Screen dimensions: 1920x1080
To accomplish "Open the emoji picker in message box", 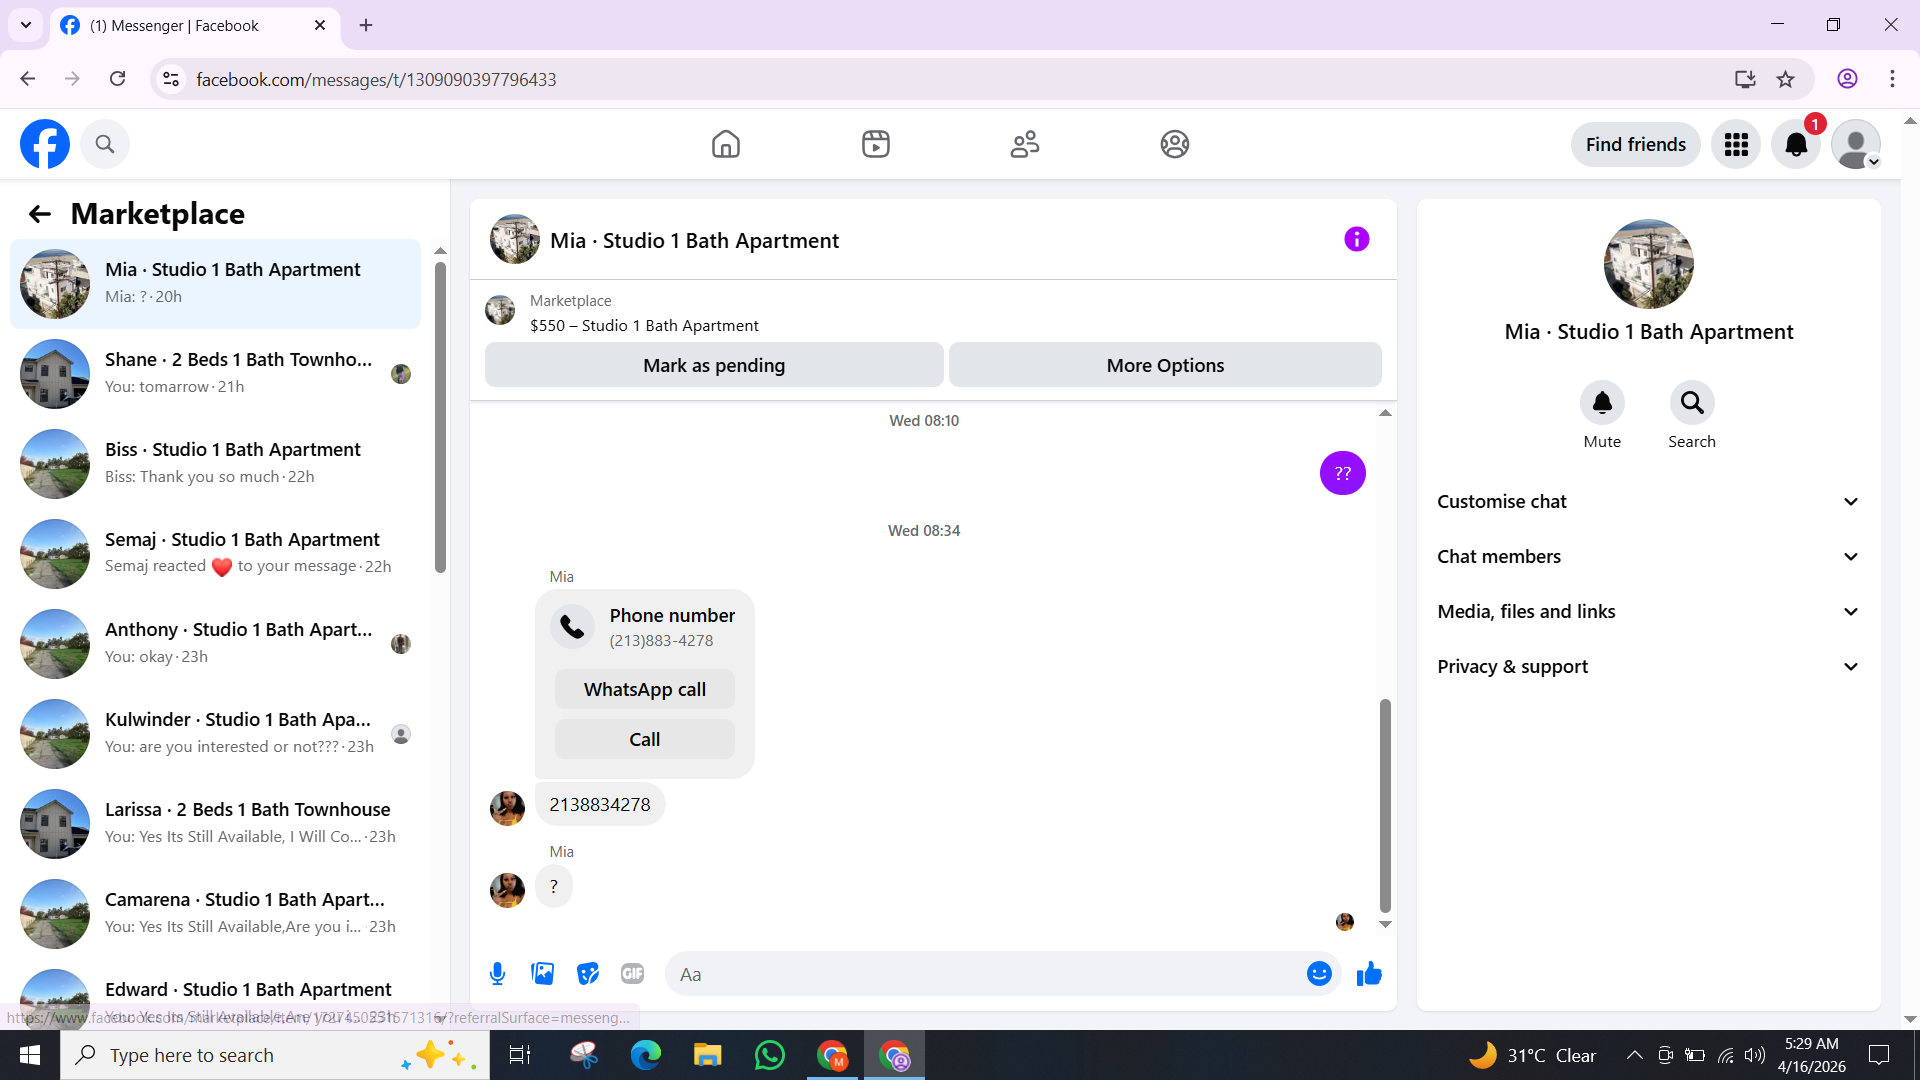I will click(1319, 973).
